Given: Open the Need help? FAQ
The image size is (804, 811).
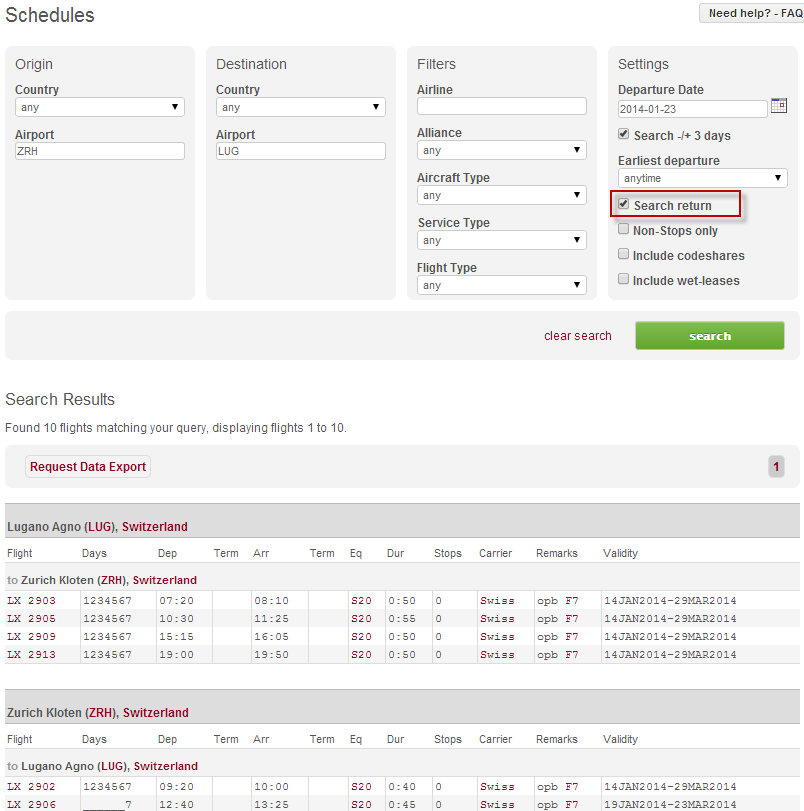Looking at the screenshot, I should (x=750, y=13).
